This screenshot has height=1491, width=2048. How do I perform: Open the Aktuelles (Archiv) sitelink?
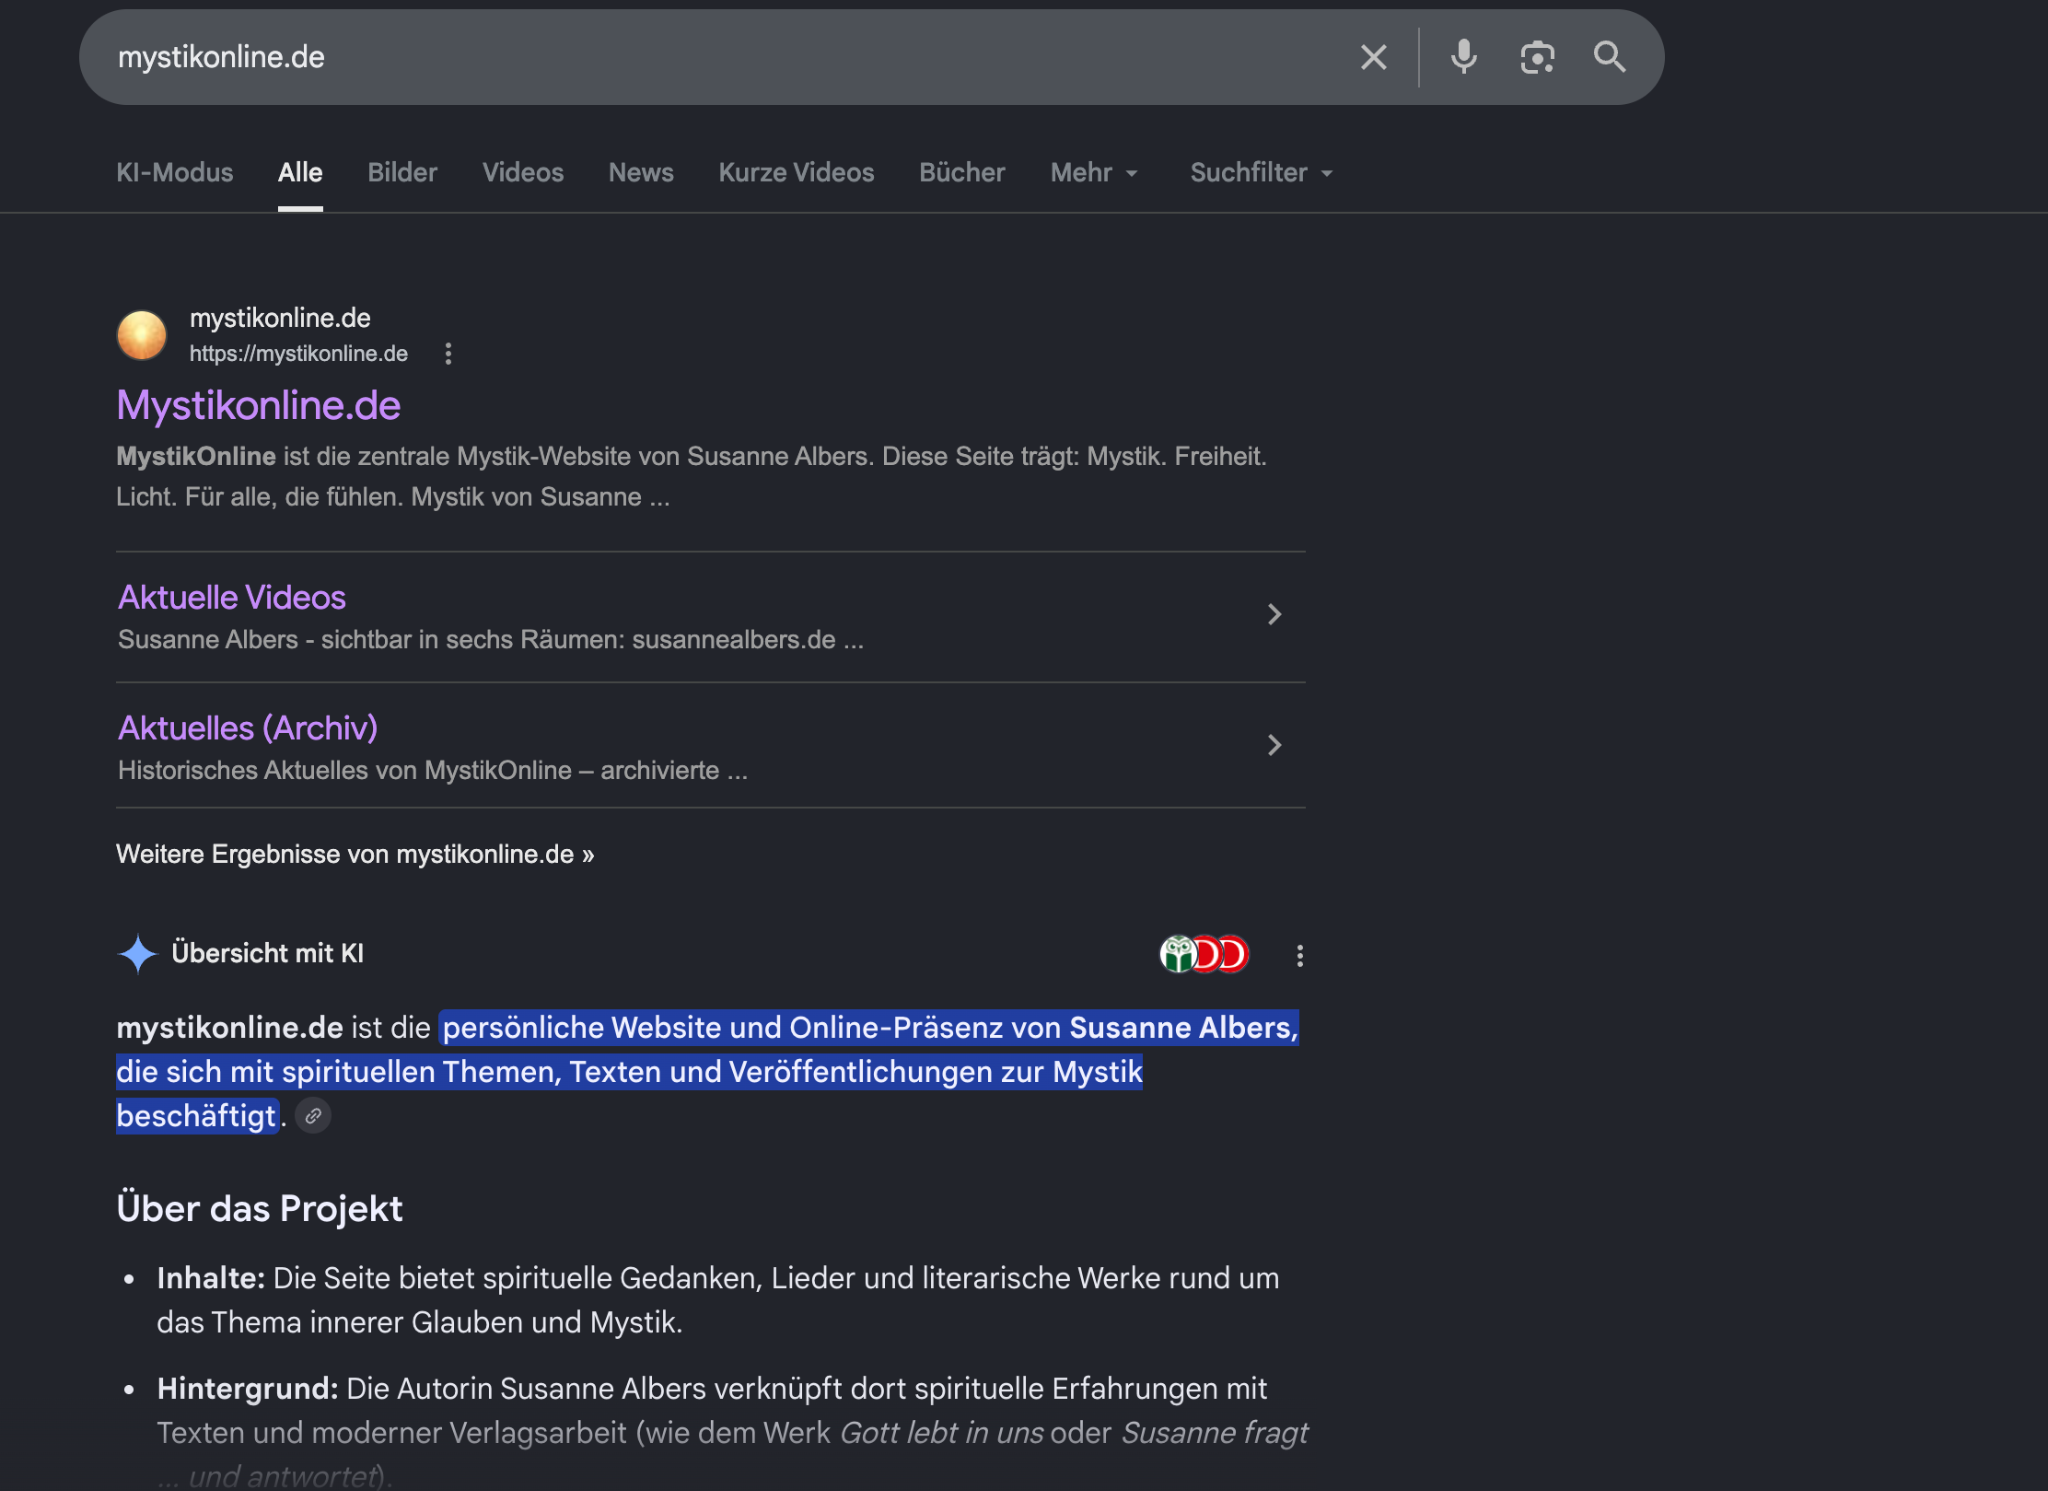click(248, 728)
